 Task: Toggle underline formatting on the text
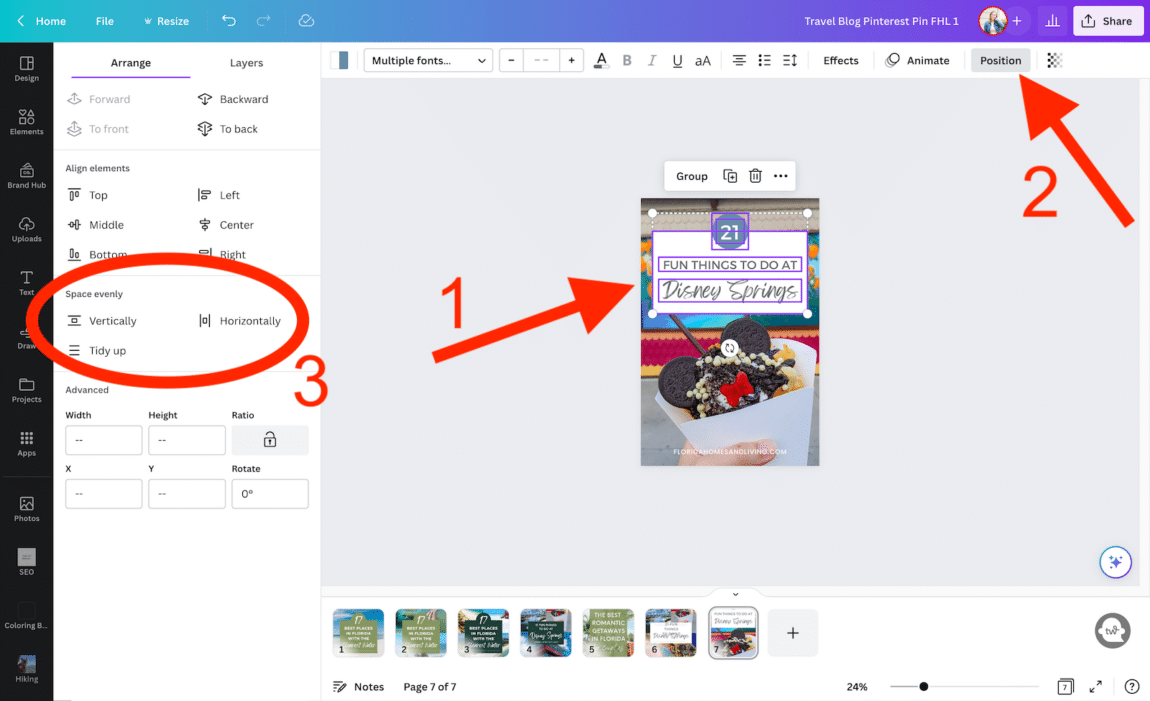pyautogui.click(x=677, y=60)
